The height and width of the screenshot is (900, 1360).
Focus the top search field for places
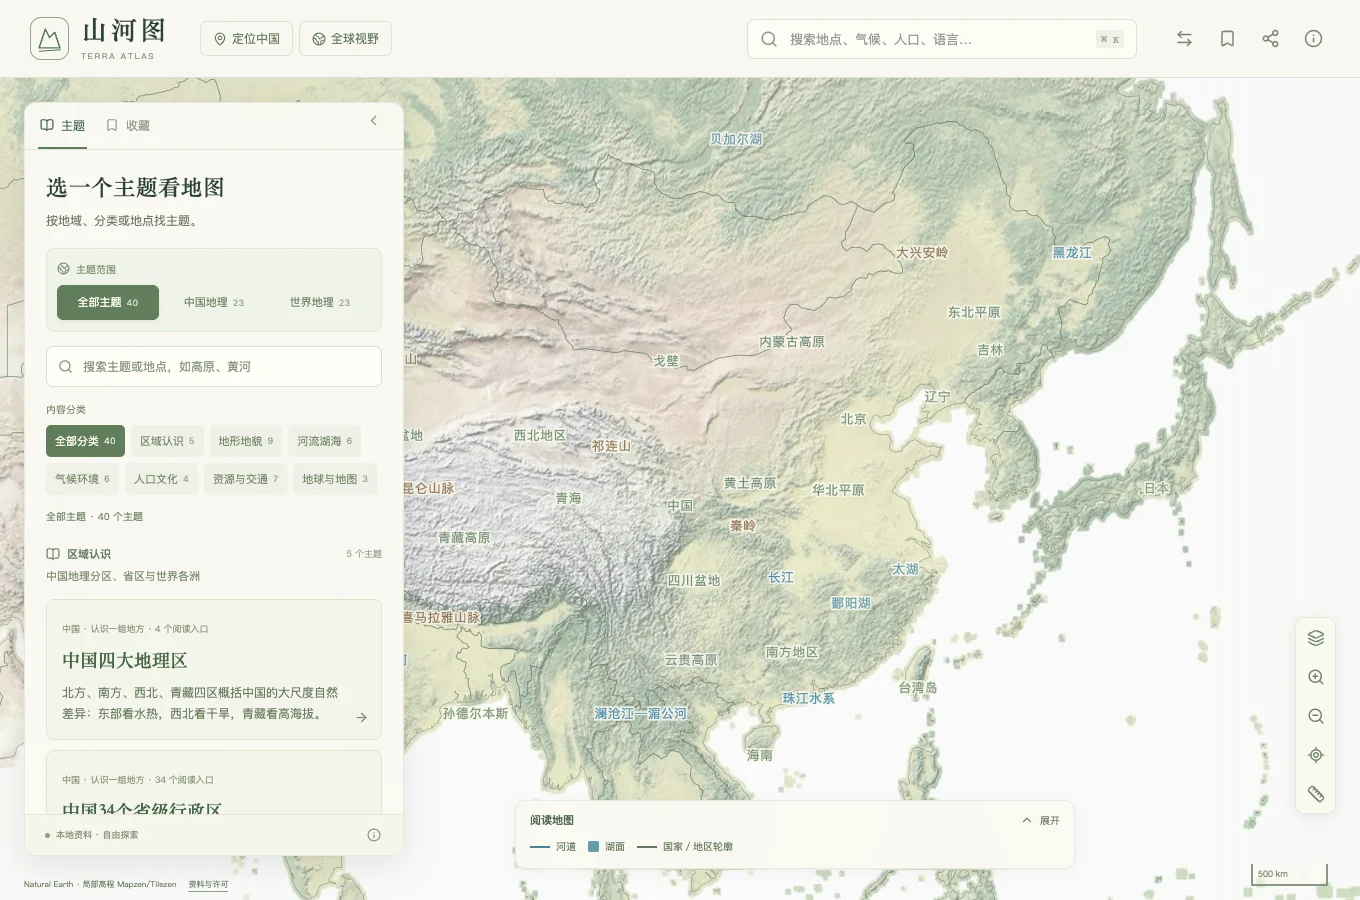(942, 39)
